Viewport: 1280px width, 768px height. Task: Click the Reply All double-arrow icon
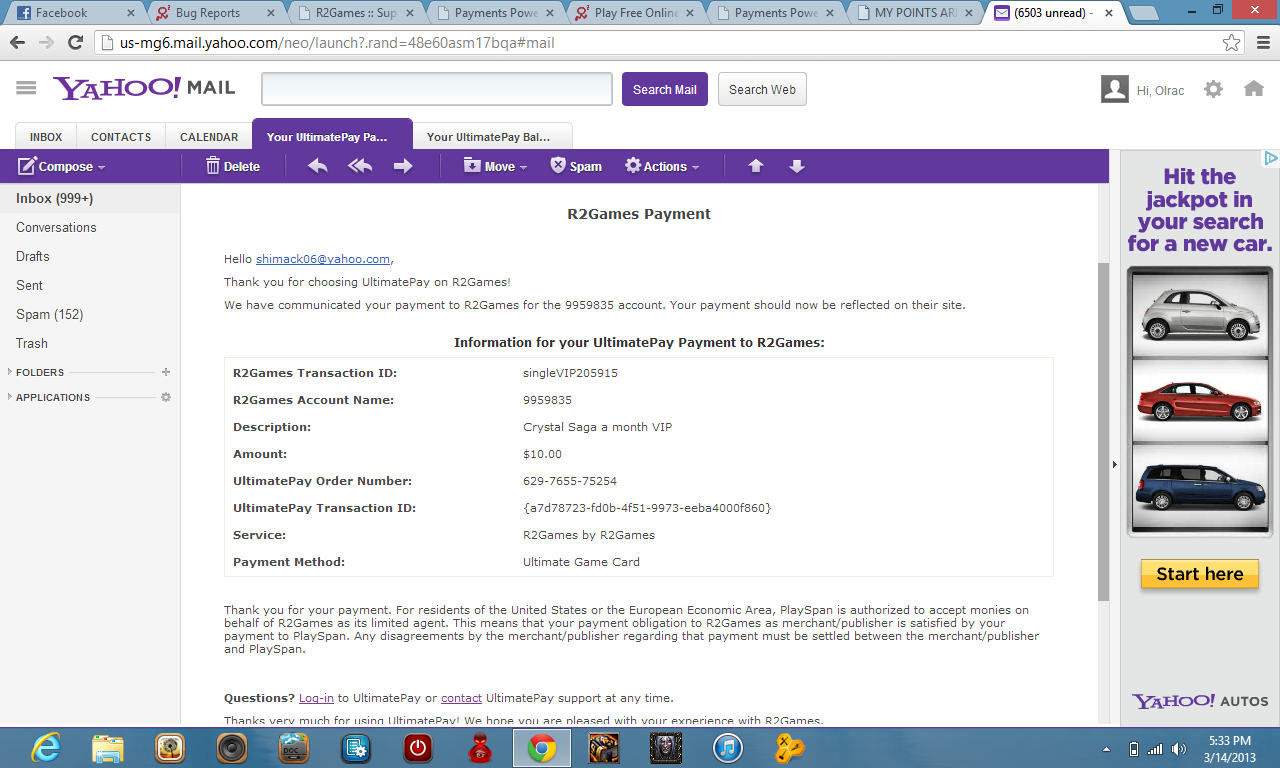(x=360, y=166)
